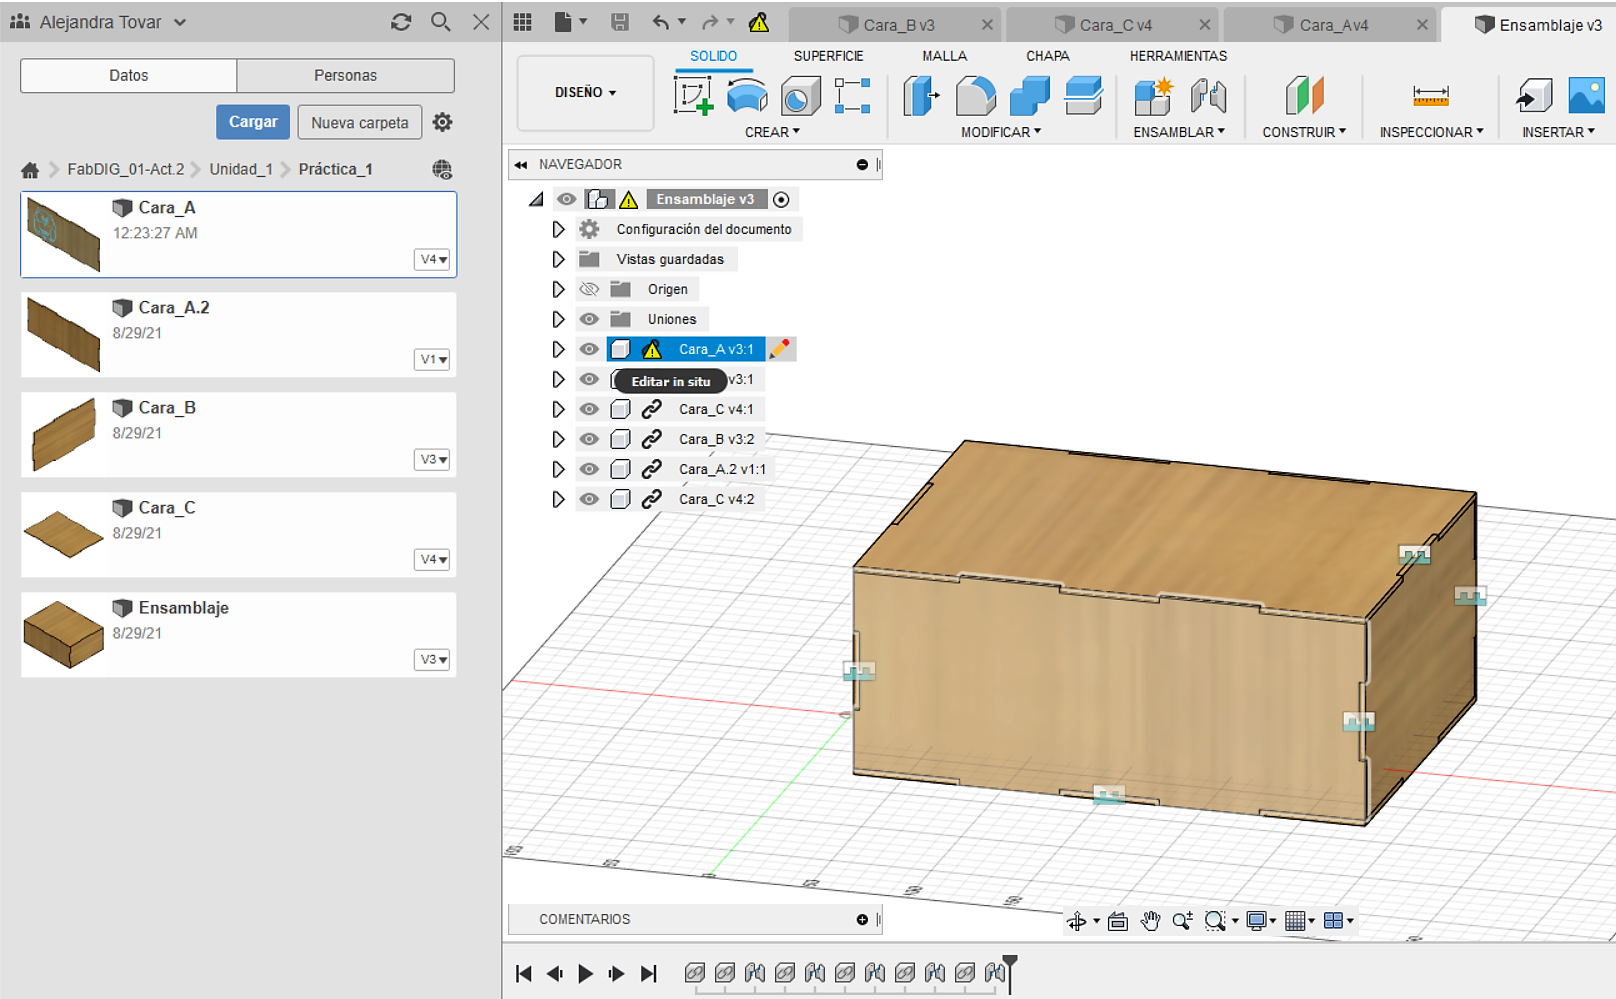Select the Look At tool
The height and width of the screenshot is (999, 1616).
pos(1118,921)
